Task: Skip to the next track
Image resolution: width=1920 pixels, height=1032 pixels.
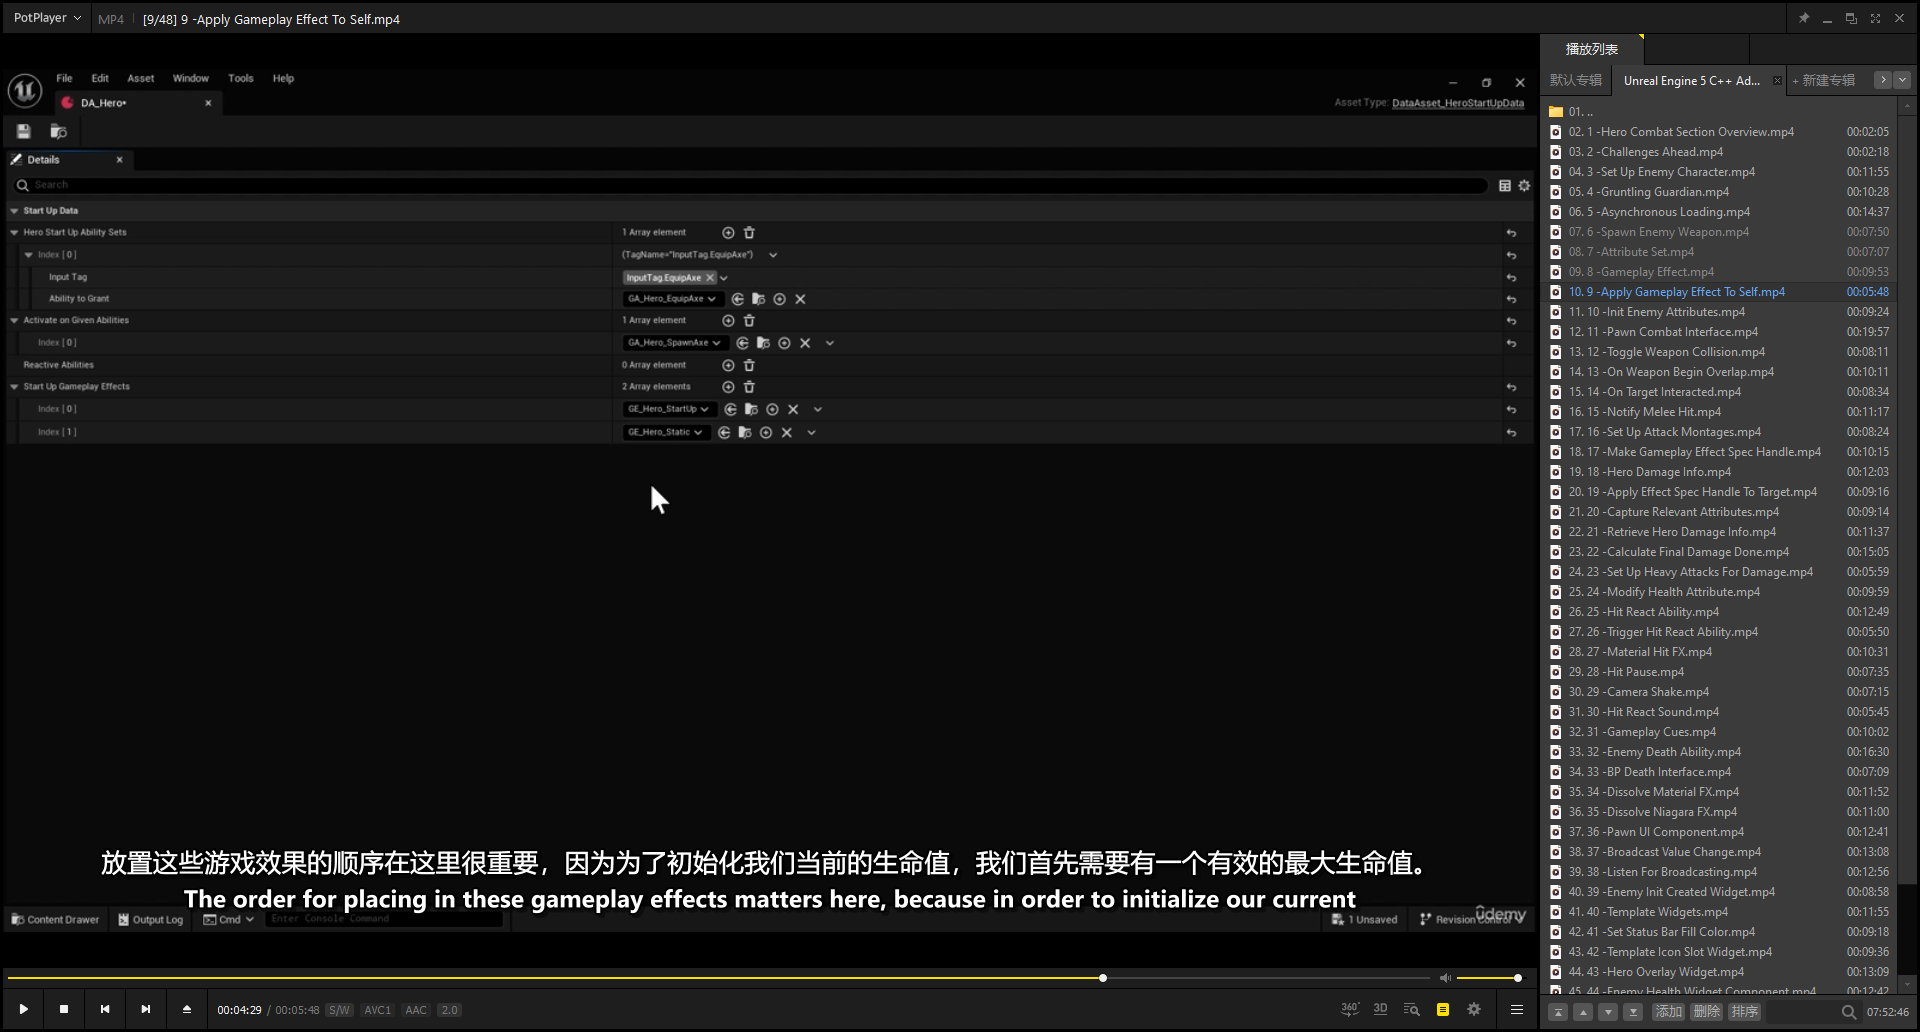Action: (146, 1009)
